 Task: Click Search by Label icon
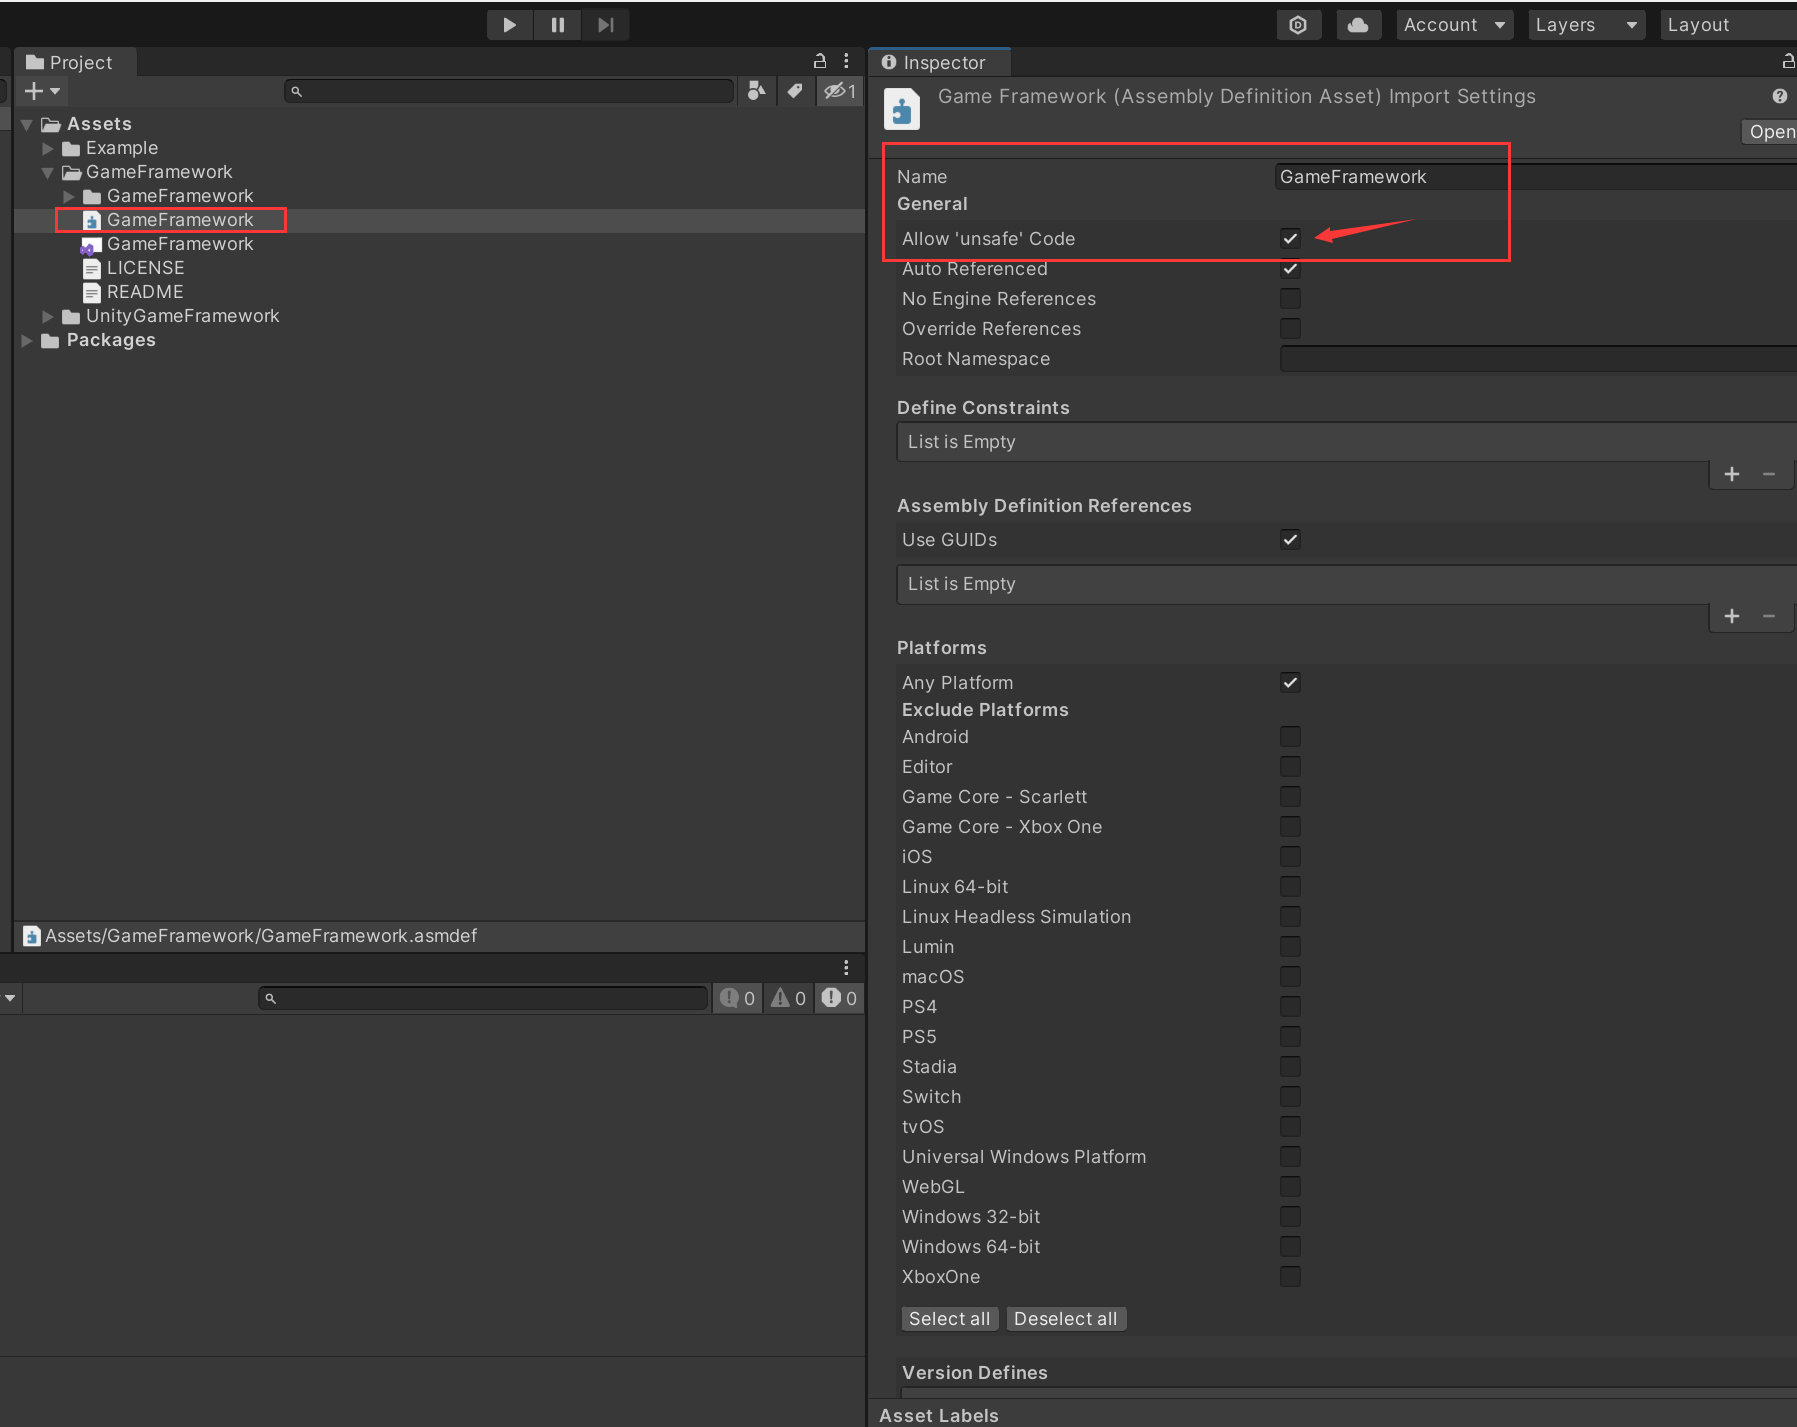tap(795, 91)
